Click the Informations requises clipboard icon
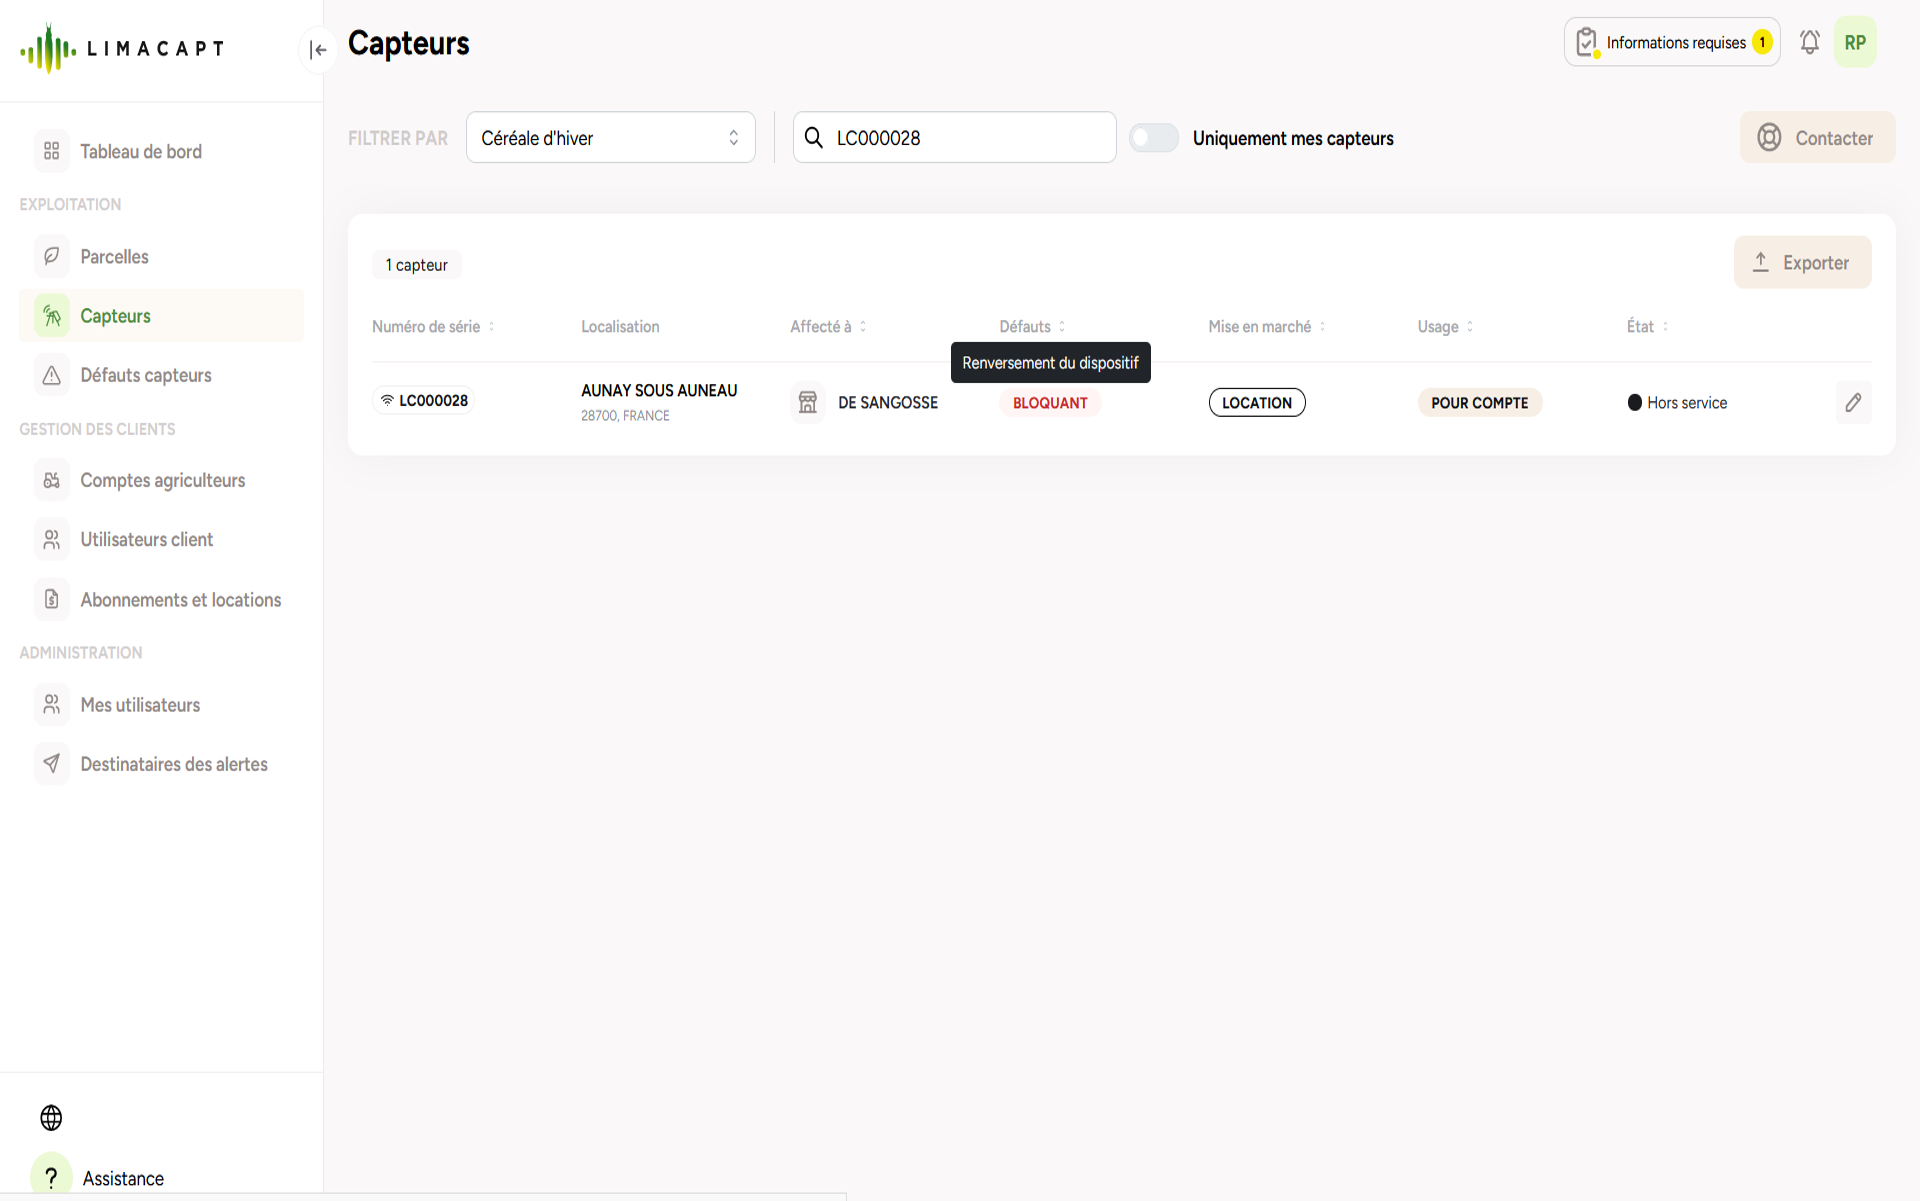The image size is (1920, 1201). coord(1587,42)
